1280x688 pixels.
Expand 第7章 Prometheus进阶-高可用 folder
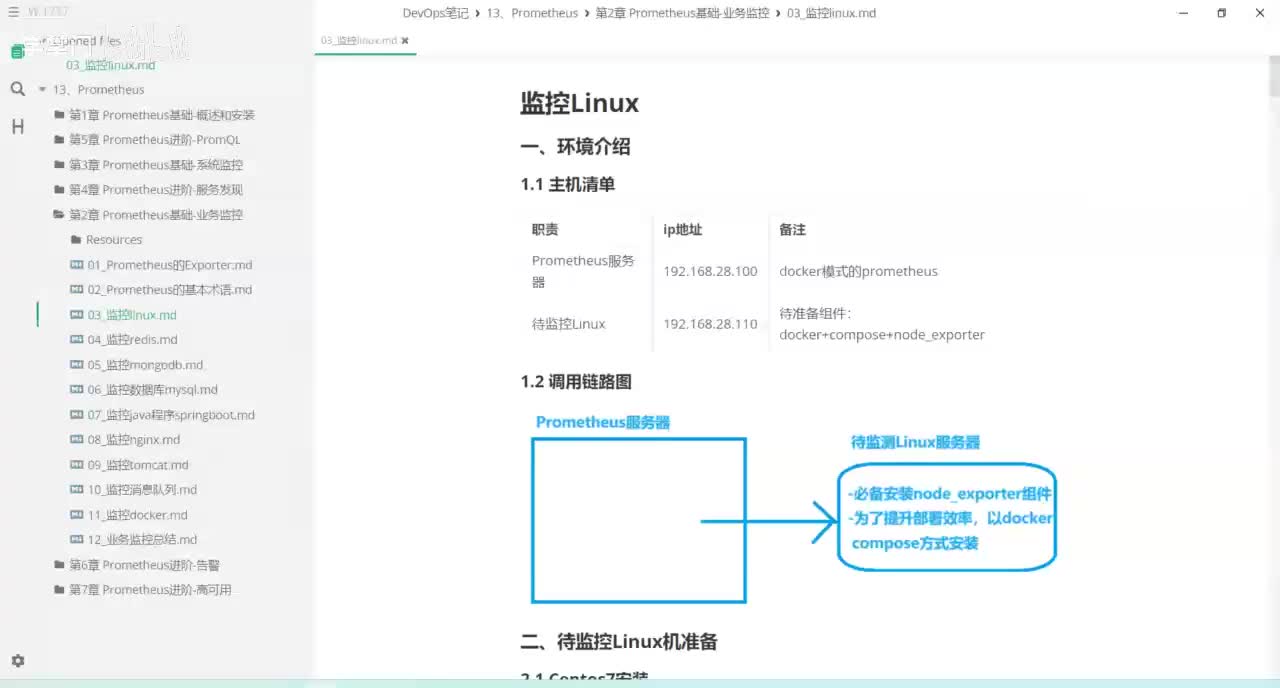142,590
